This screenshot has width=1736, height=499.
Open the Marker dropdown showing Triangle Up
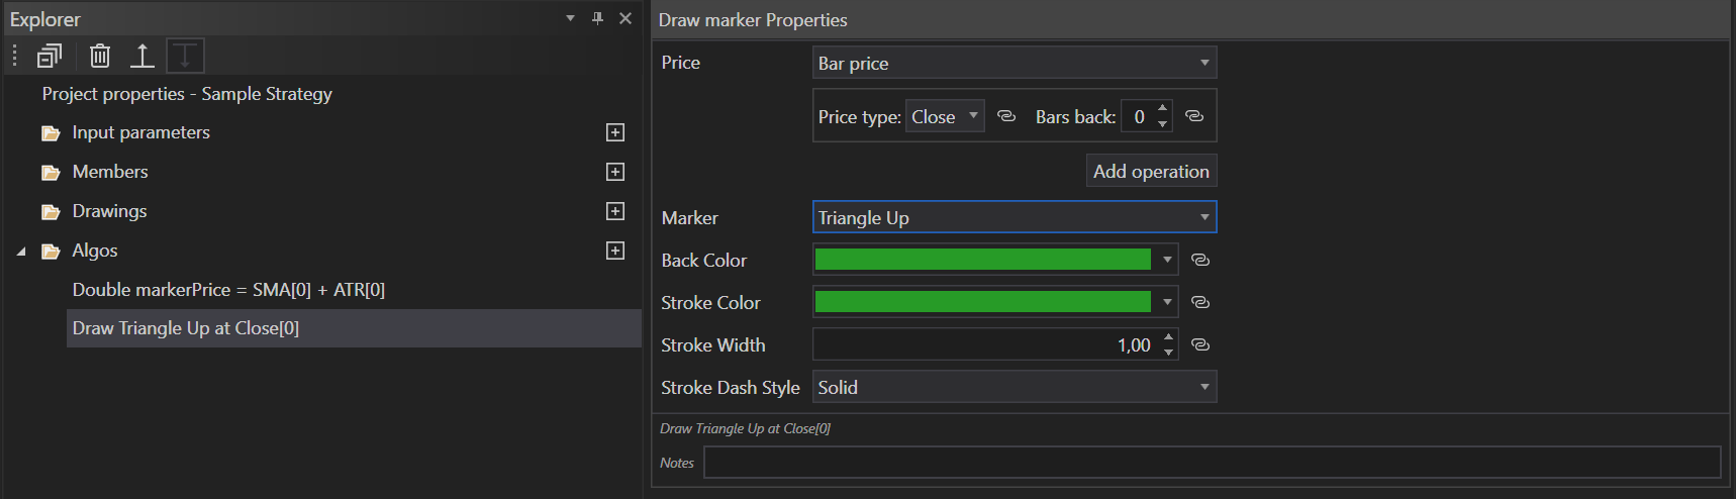click(1014, 218)
